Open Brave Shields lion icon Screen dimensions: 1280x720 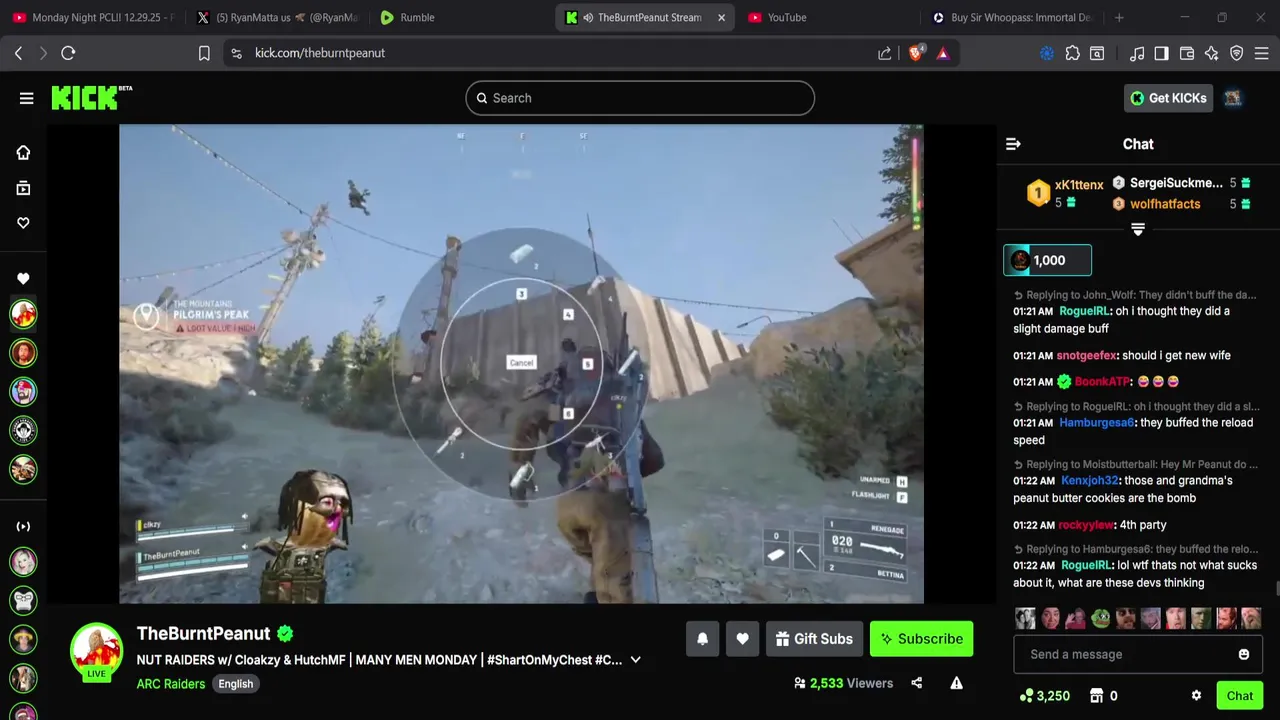coord(916,53)
